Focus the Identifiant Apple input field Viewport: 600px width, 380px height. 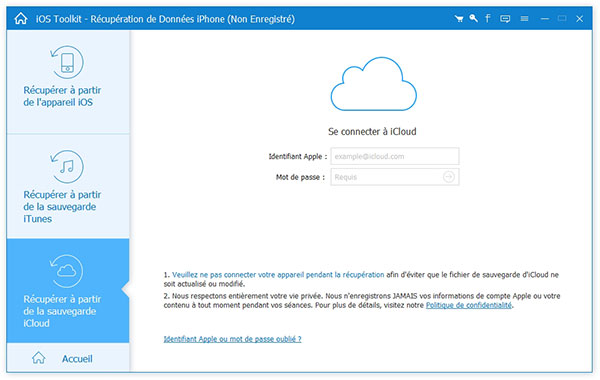[x=395, y=156]
